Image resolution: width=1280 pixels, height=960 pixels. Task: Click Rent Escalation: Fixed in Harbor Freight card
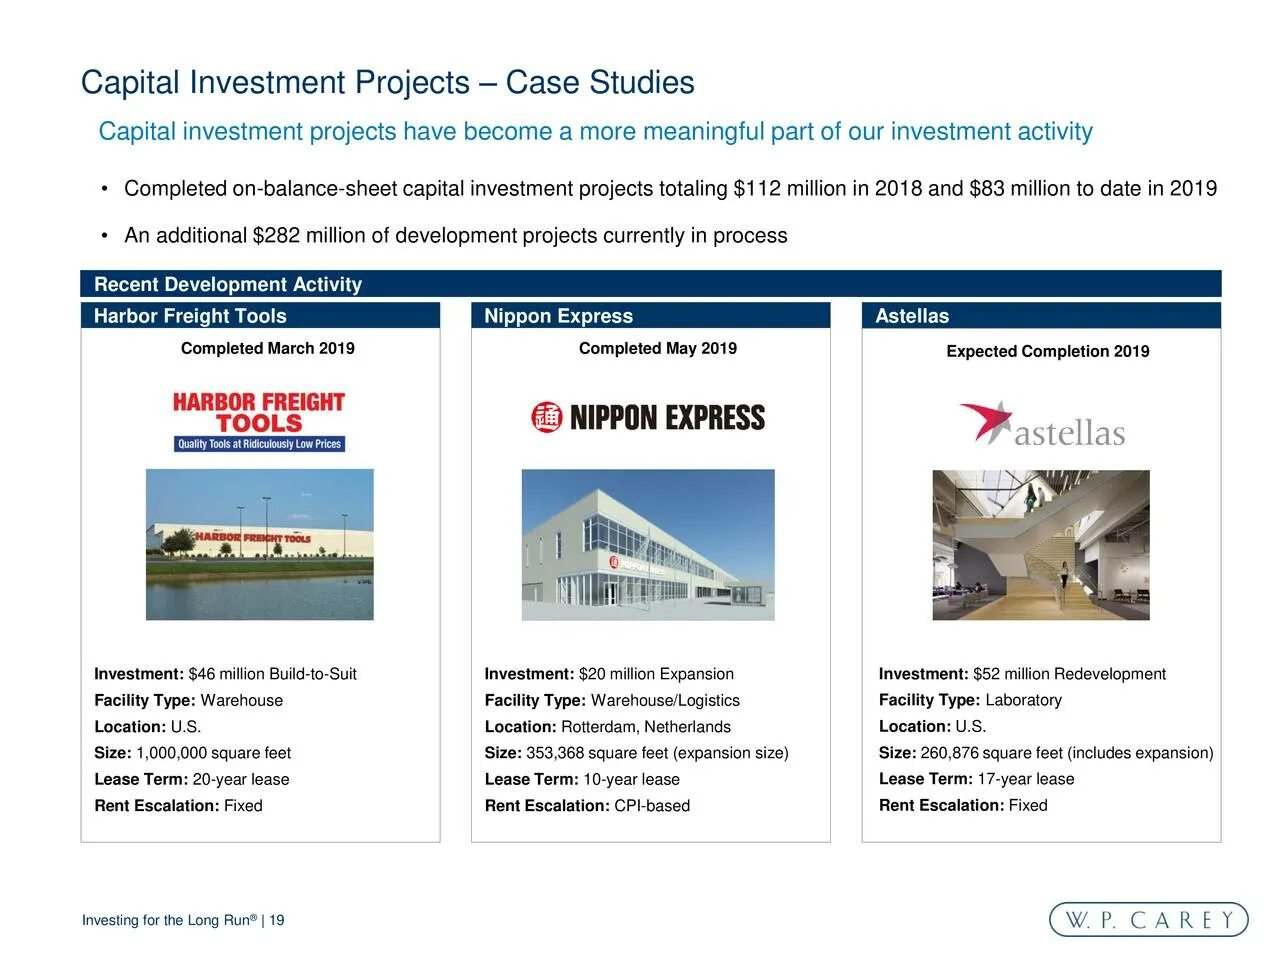(x=178, y=806)
